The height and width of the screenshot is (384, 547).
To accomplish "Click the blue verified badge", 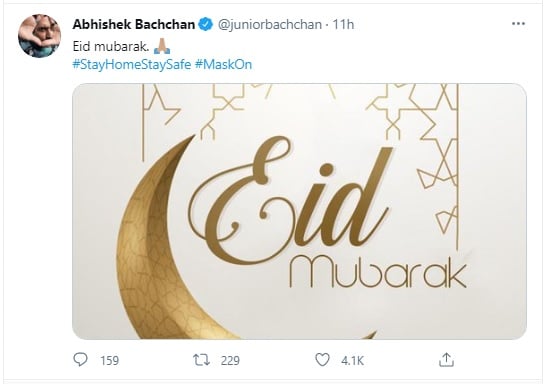I will (x=205, y=24).
